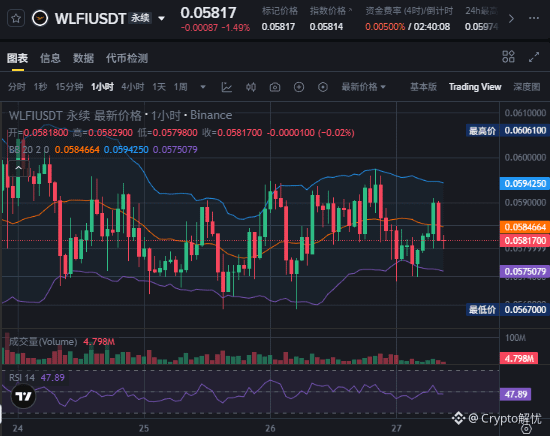550x436 pixels.
Task: Click the circled plus icon in toolbar
Action: 299,87
